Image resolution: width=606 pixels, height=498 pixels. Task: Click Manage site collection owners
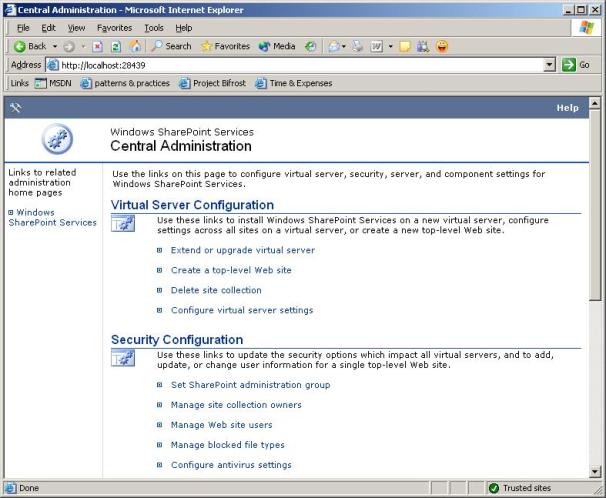236,405
